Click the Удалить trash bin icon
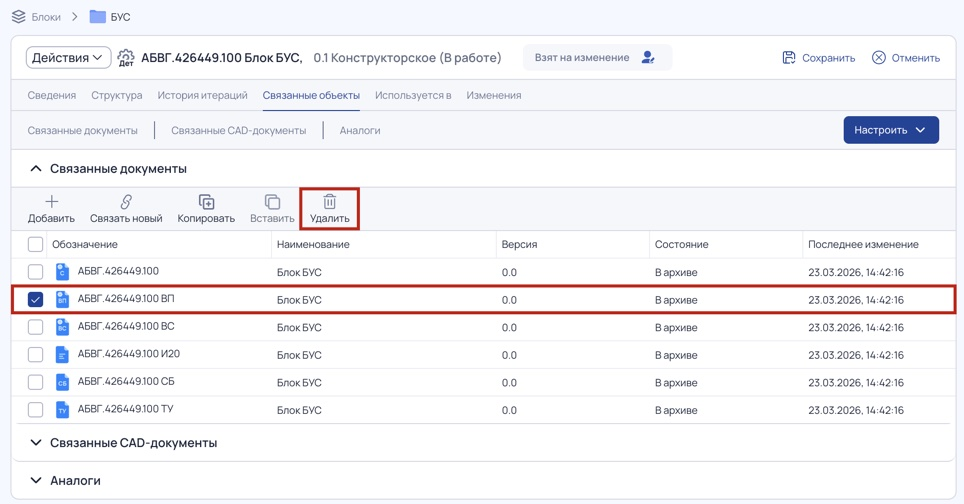The image size is (964, 504). pos(330,202)
